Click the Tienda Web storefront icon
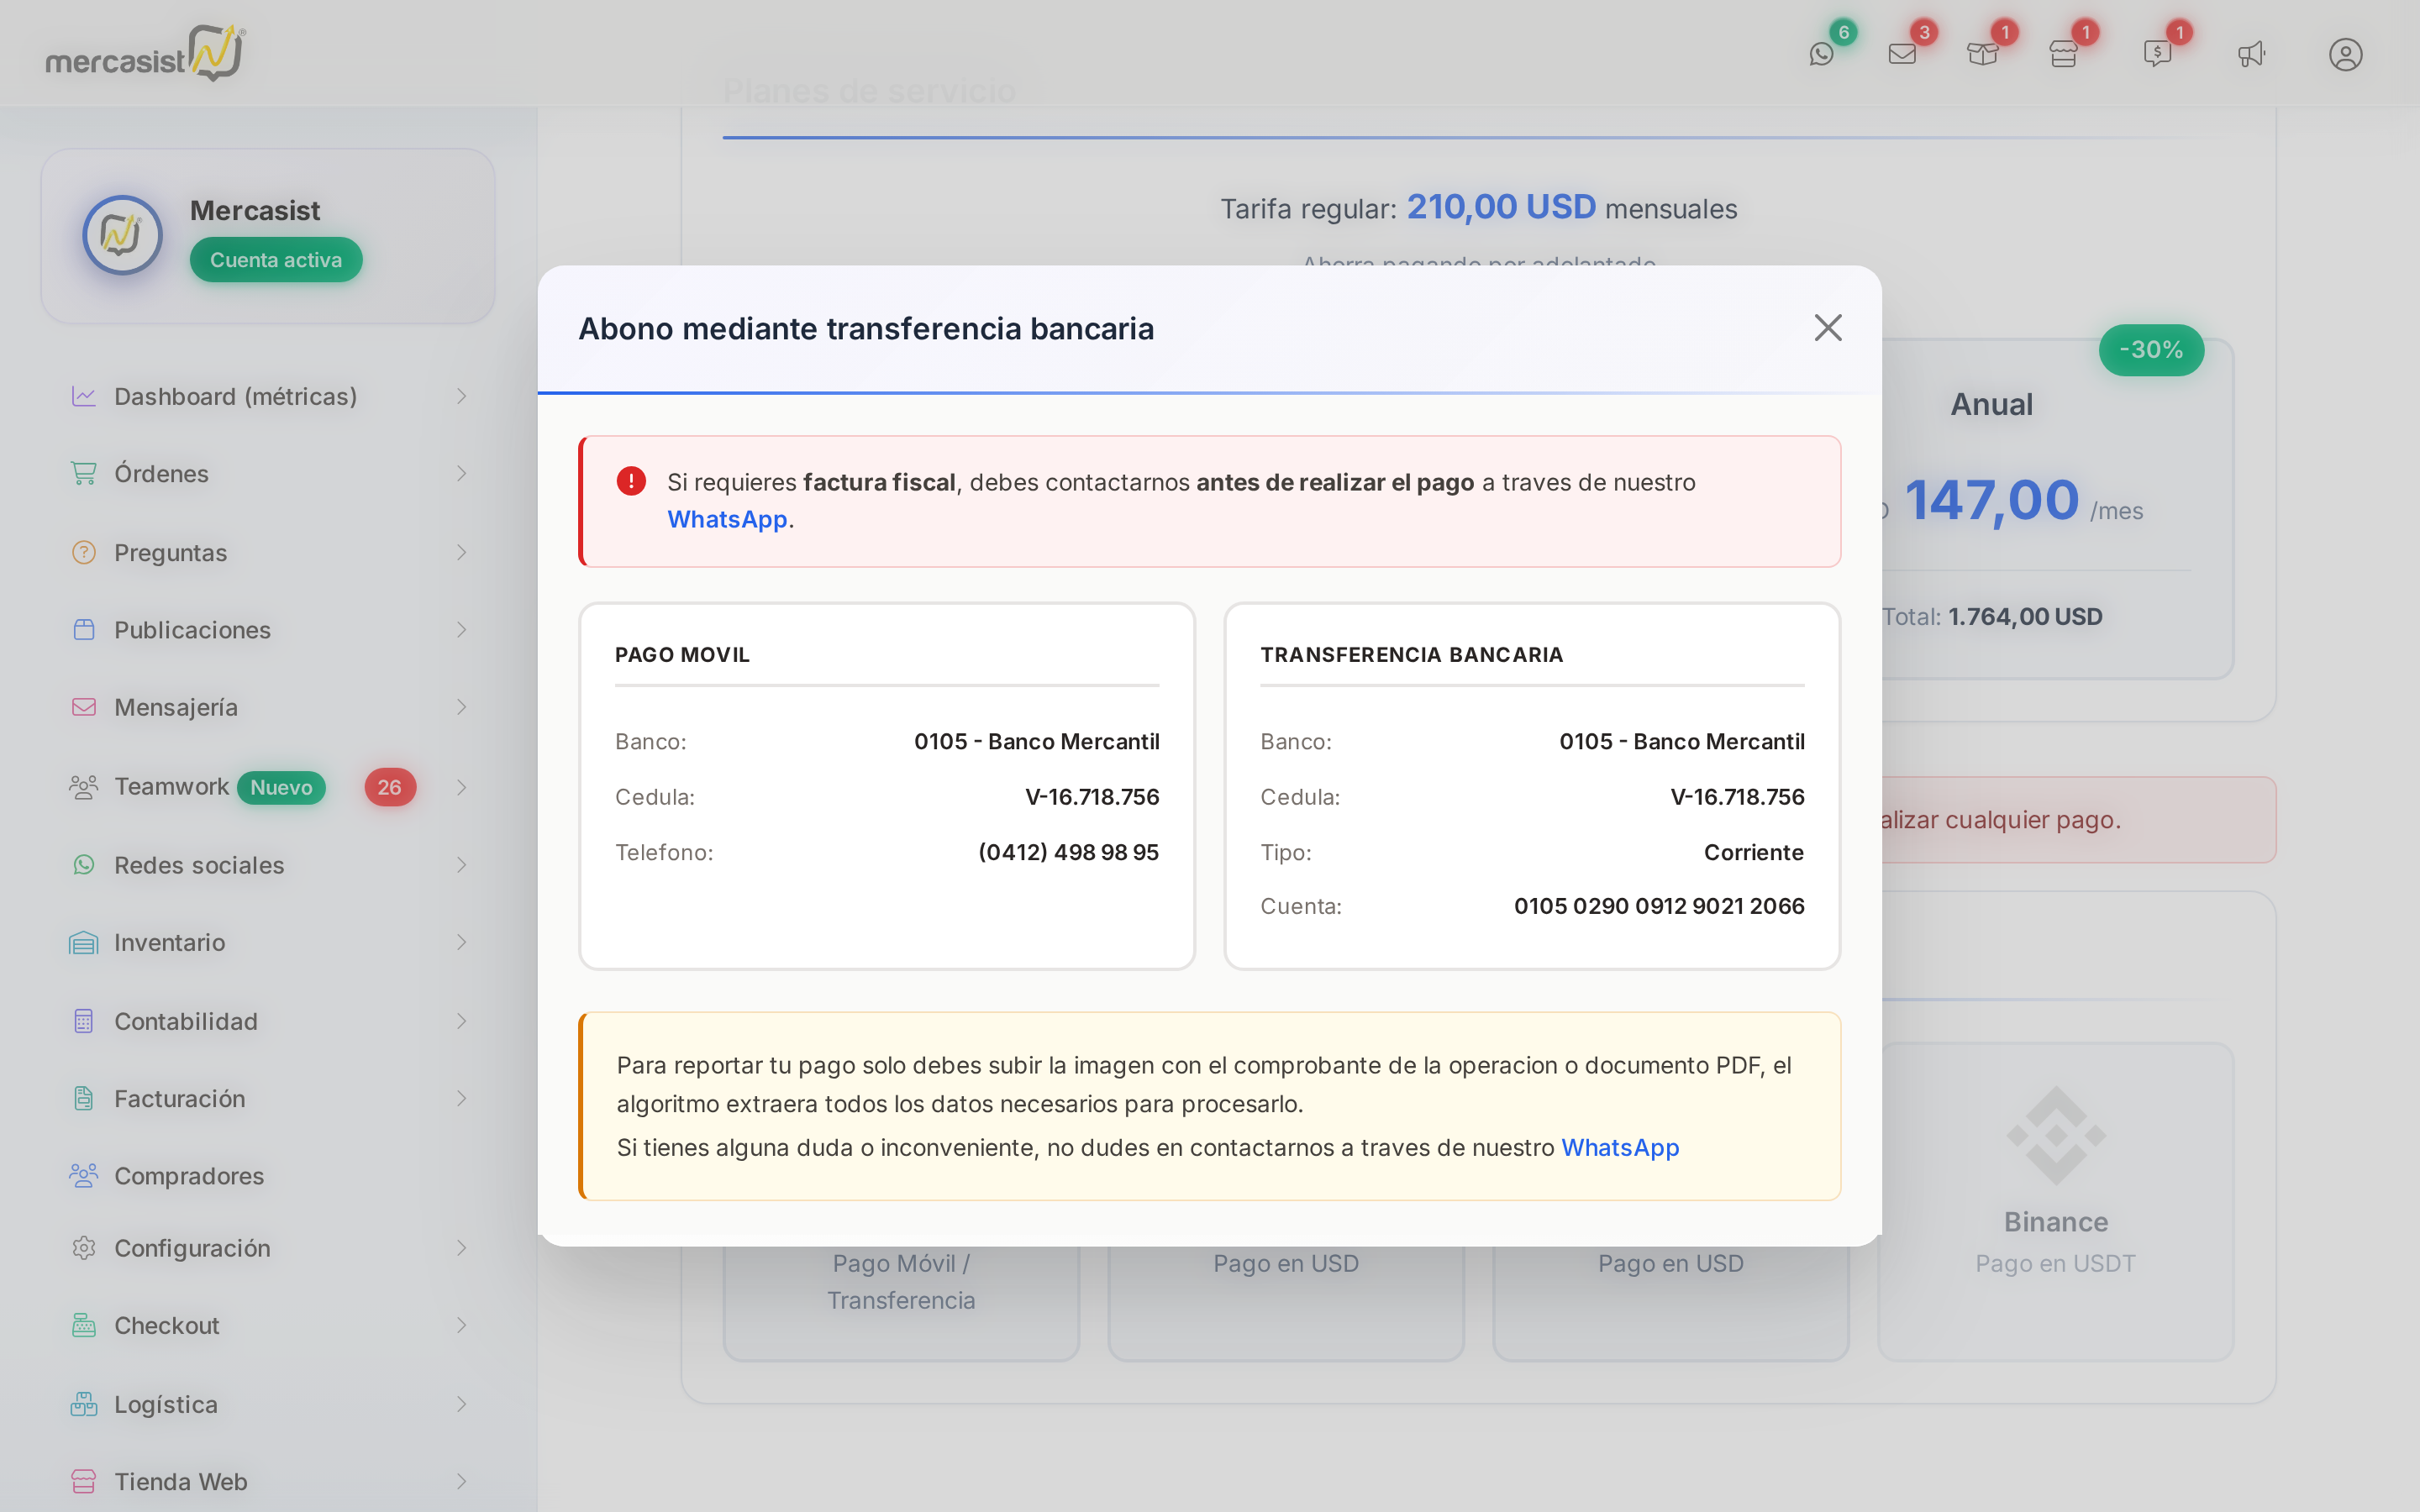The height and width of the screenshot is (1512, 2420). (84, 1481)
